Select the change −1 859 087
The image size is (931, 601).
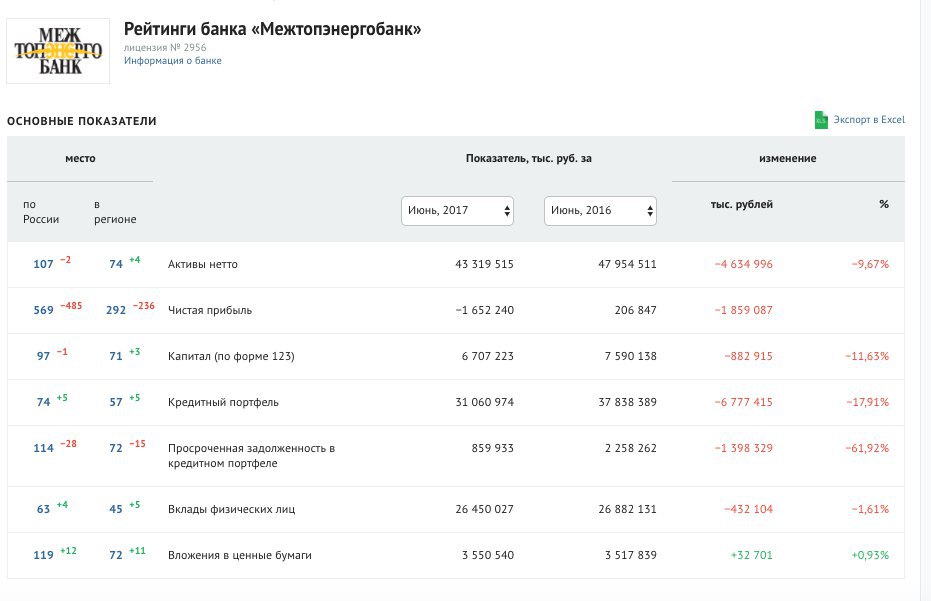click(x=743, y=310)
